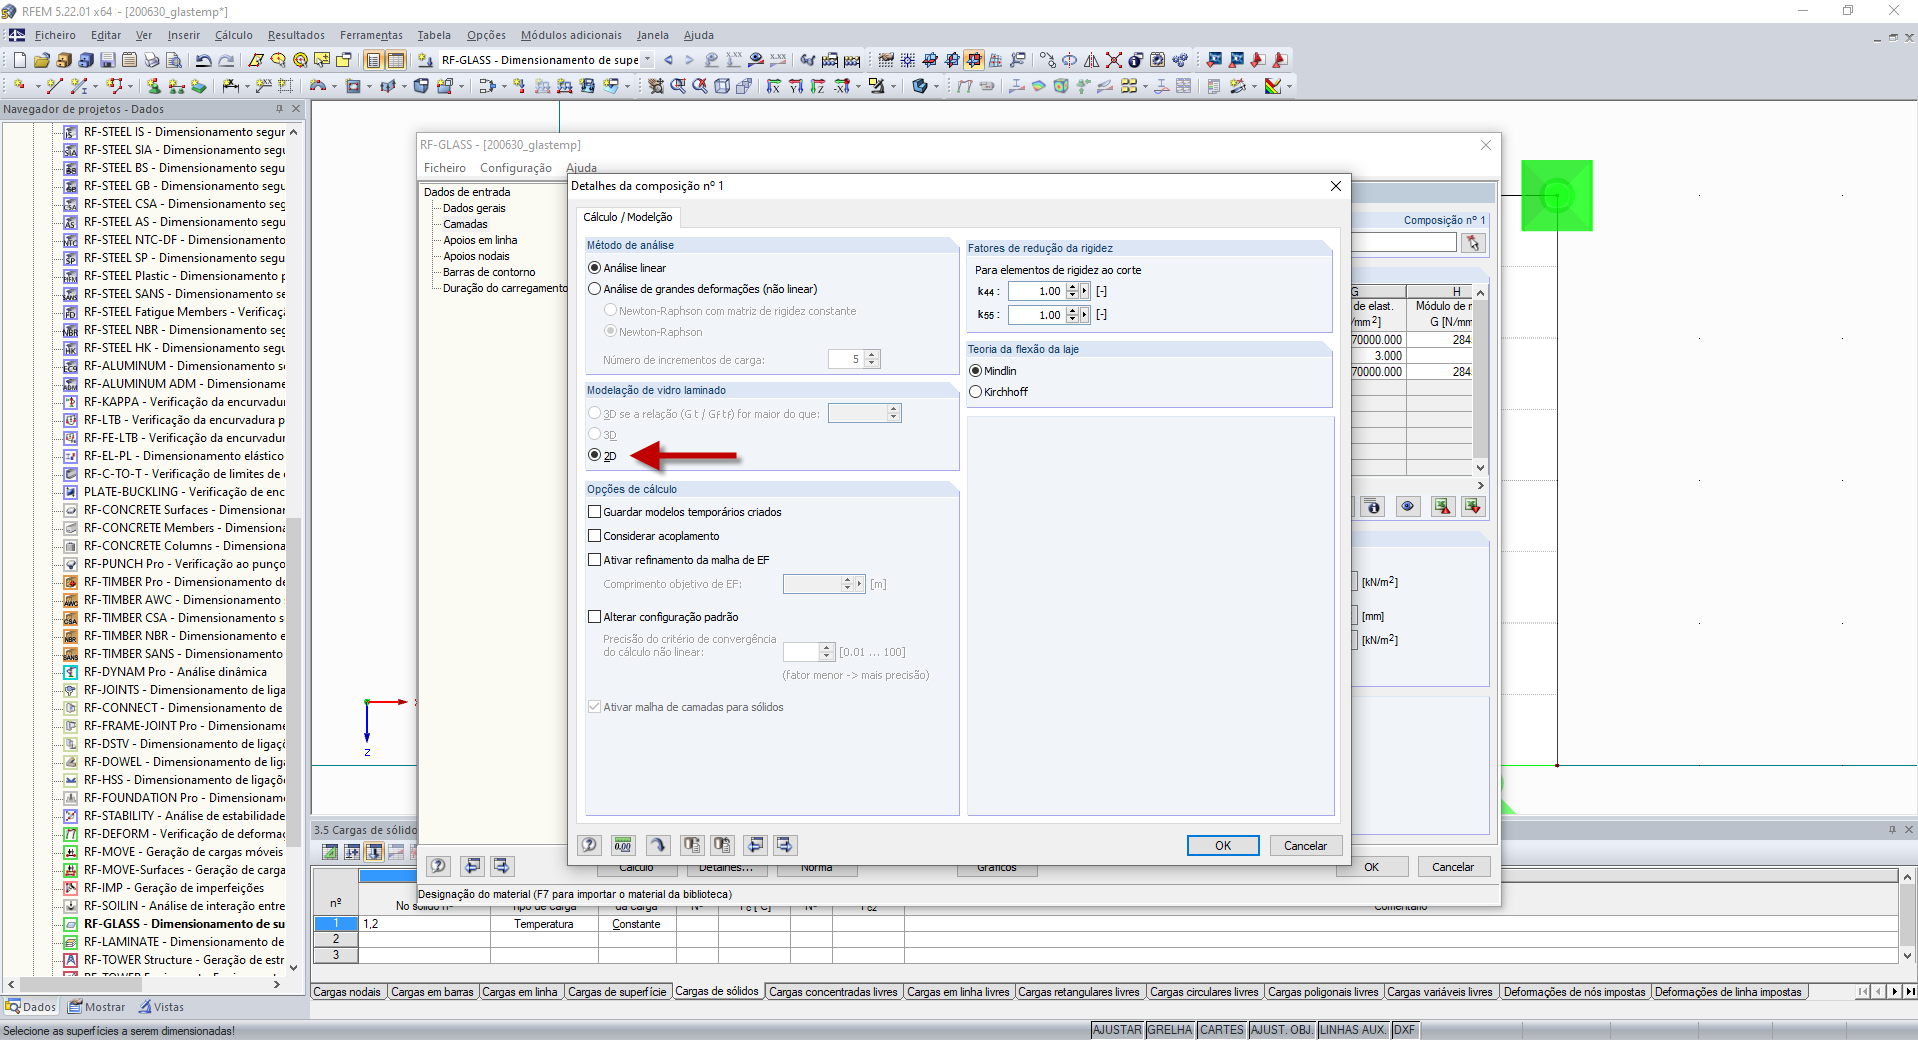1918x1040 pixels.
Task: Select RF-DYNAM Pro in the project navigator
Action: (175, 672)
